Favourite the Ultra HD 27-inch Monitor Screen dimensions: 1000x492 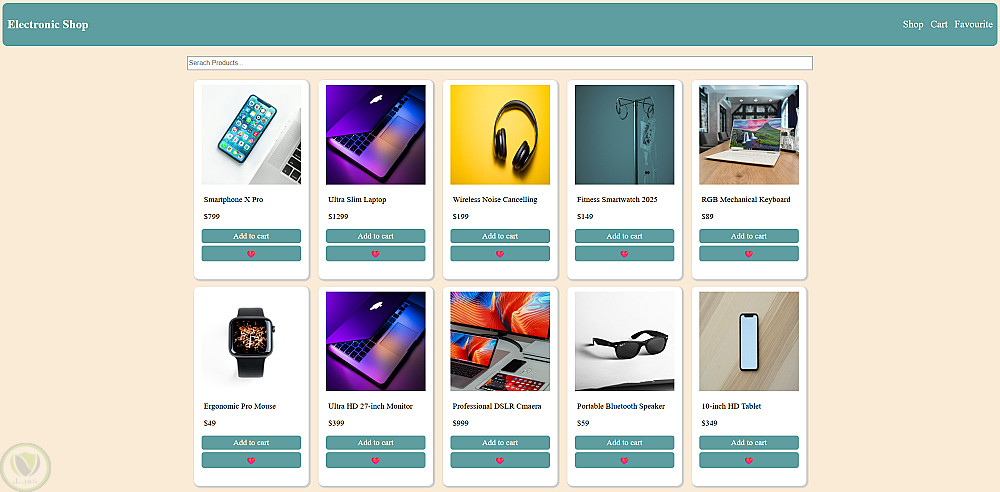(x=376, y=460)
